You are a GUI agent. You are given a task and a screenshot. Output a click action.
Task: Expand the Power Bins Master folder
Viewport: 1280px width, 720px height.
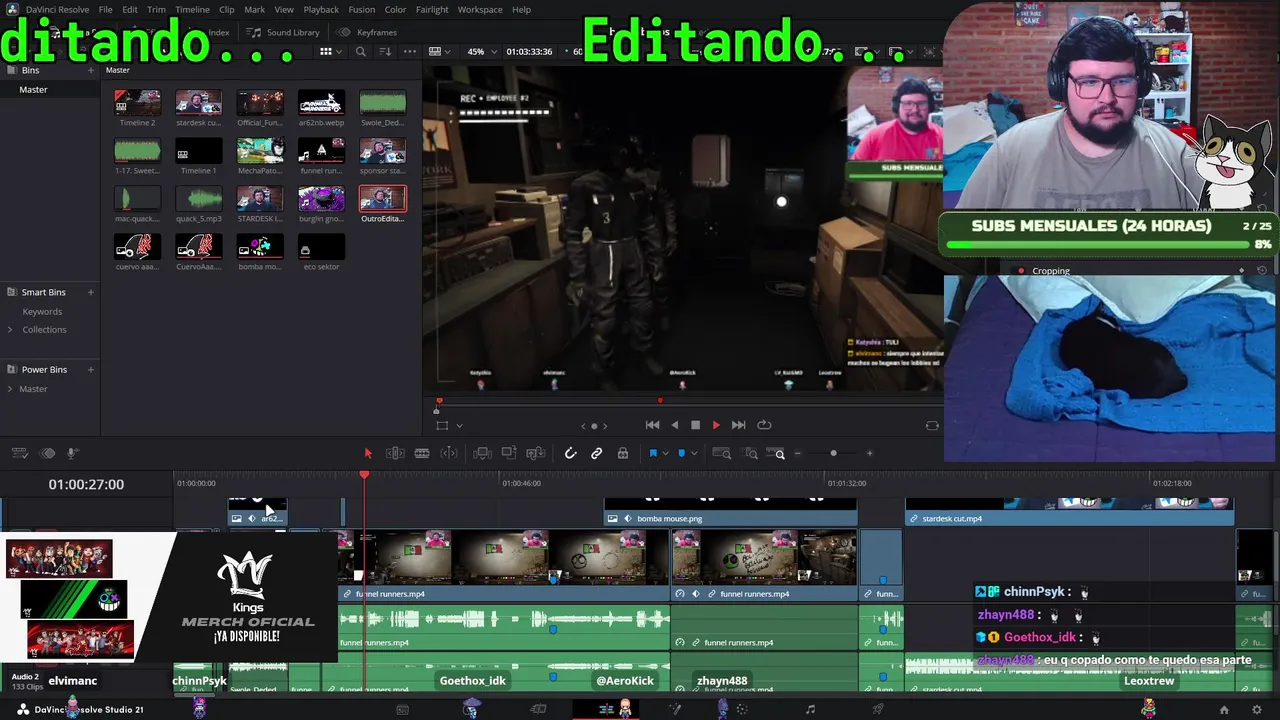pos(10,389)
